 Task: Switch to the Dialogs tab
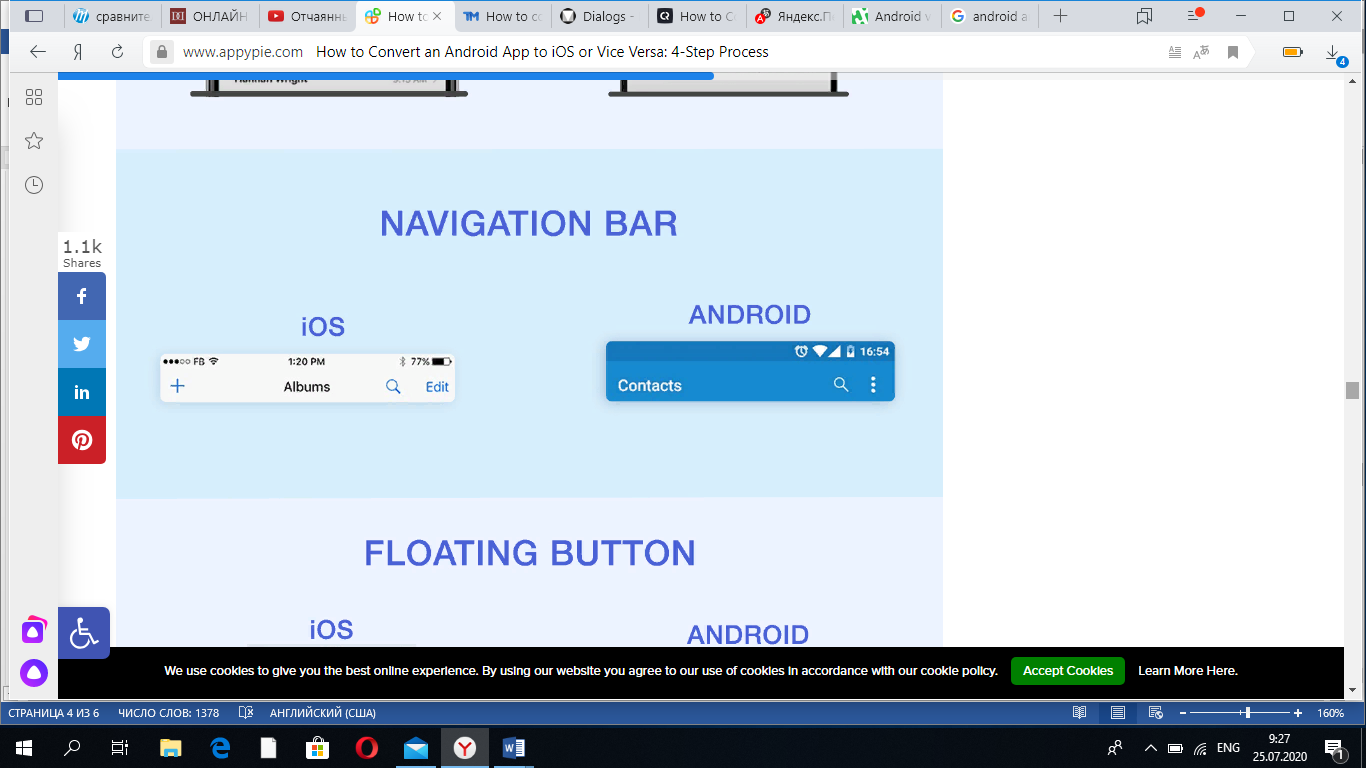click(598, 16)
